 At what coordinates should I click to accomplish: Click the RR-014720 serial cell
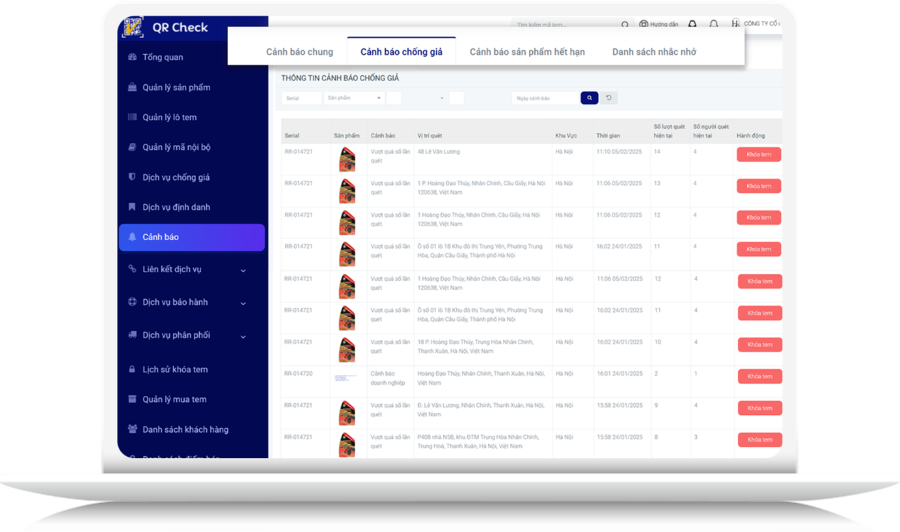click(x=298, y=374)
